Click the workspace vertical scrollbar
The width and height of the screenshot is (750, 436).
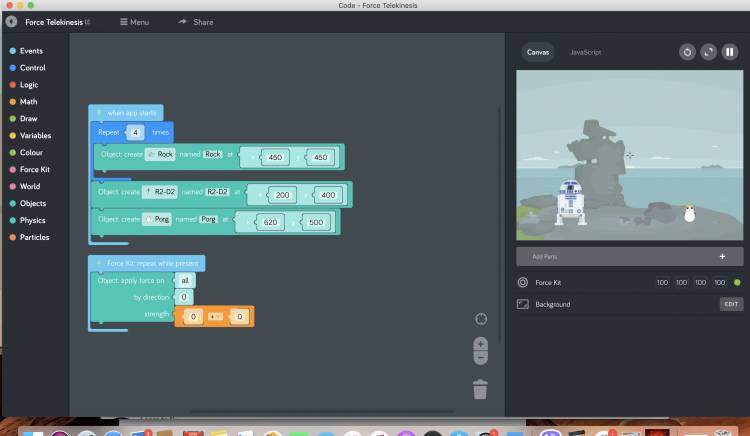click(500, 225)
